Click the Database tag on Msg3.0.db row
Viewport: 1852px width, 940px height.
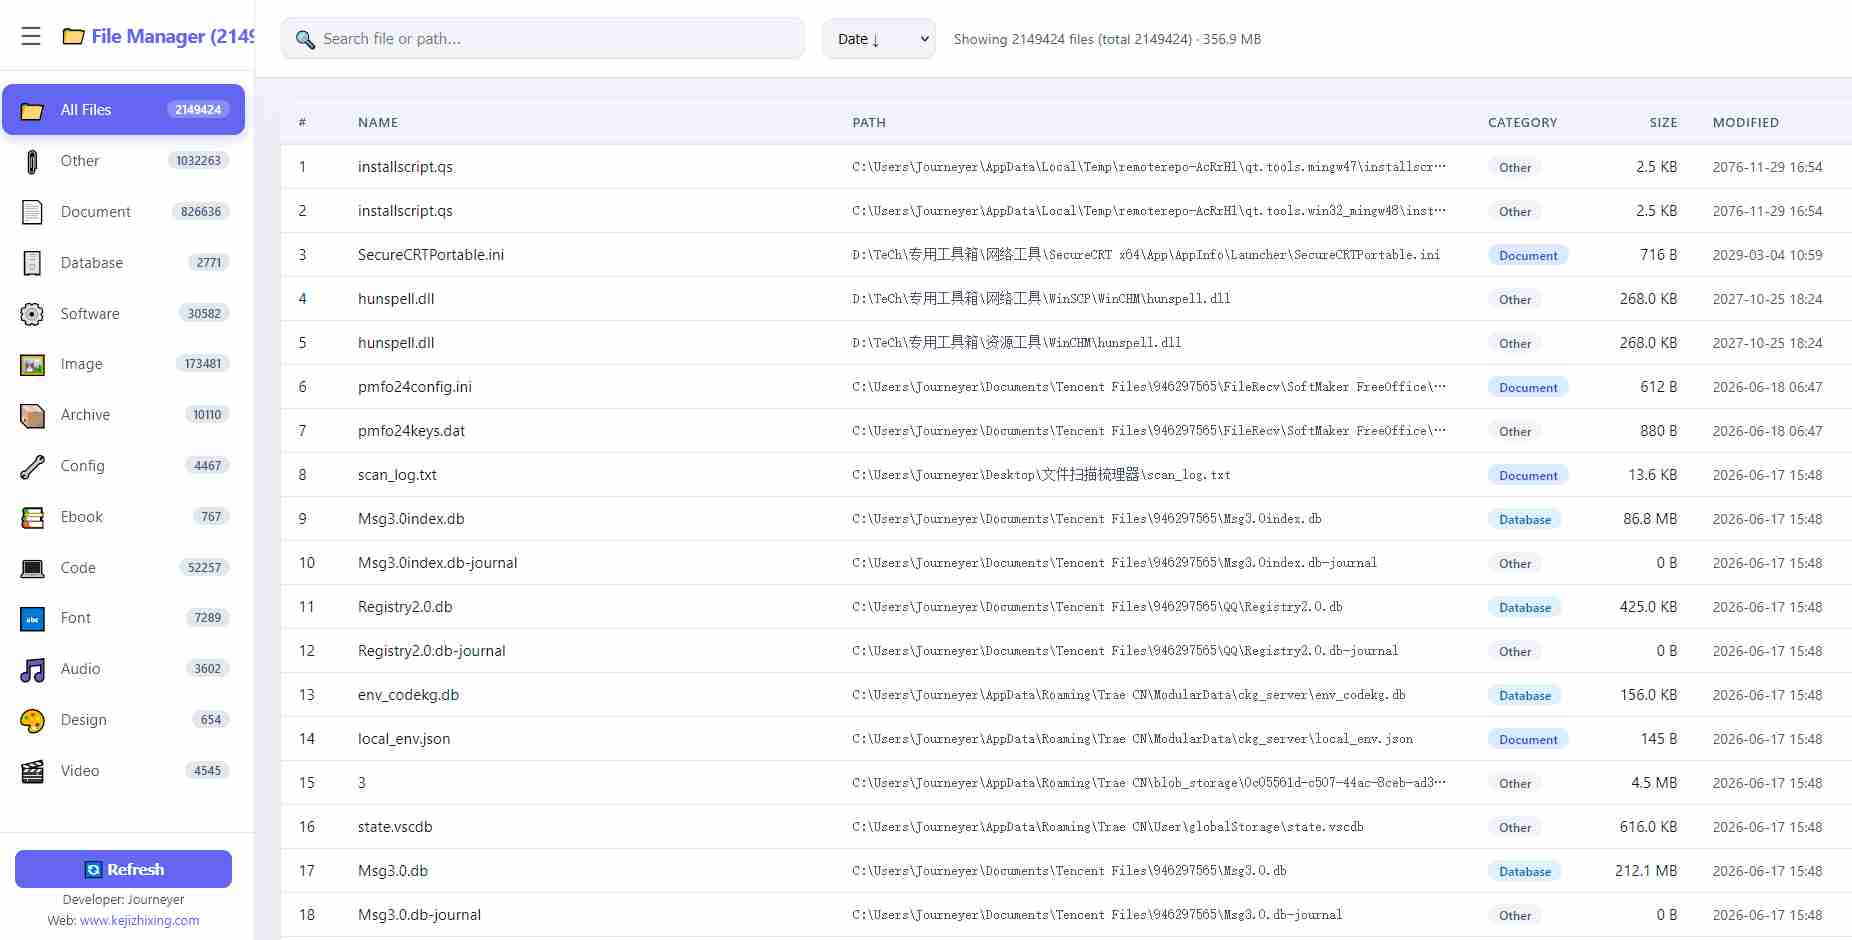coord(1524,871)
